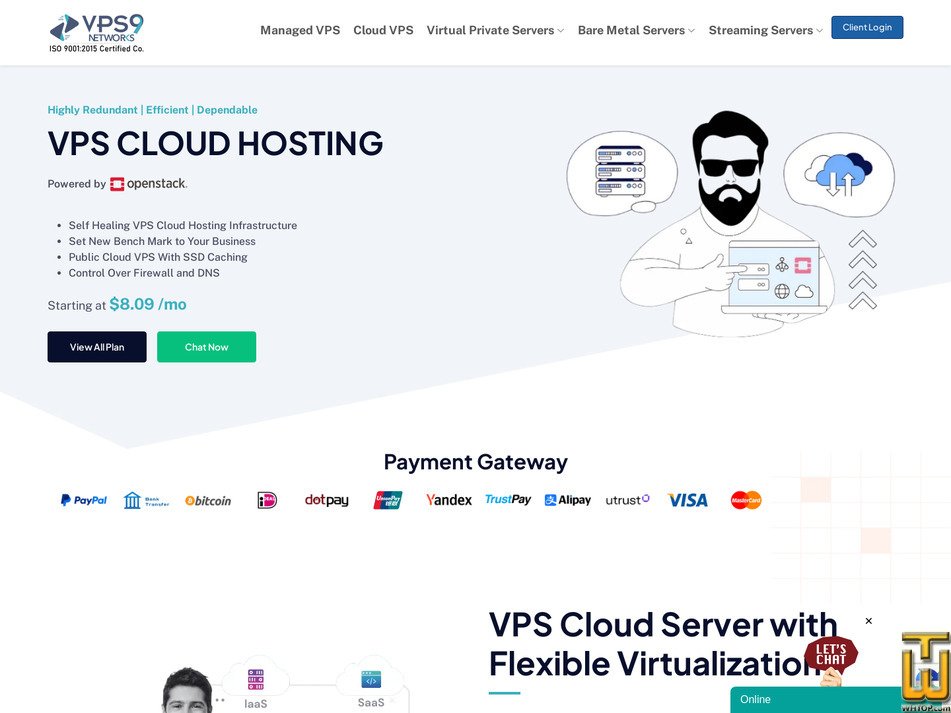Screen dimensions: 951x713
Task: Open the Online chat bar
Action: pyautogui.click(x=816, y=700)
